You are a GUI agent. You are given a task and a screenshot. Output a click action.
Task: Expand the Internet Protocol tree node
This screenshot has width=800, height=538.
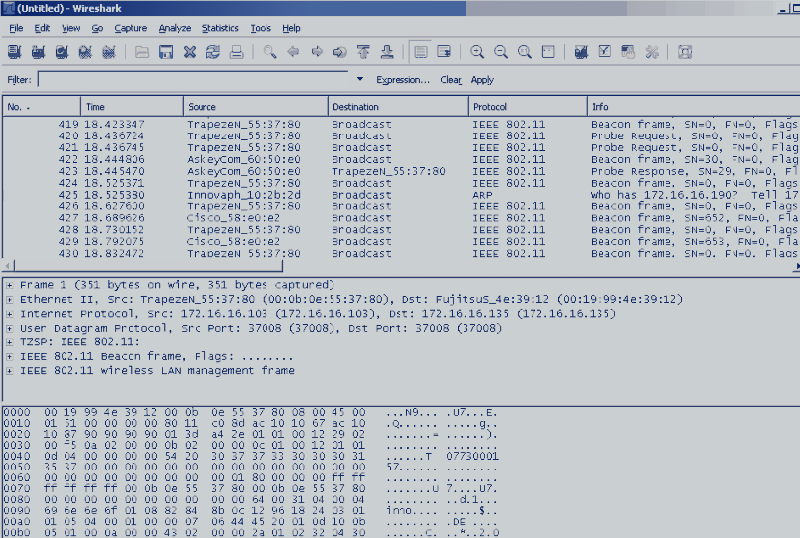(9, 314)
